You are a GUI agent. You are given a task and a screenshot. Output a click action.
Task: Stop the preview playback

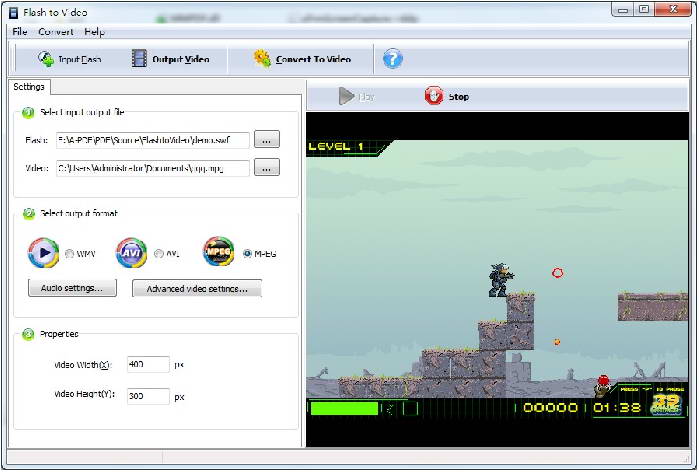click(x=447, y=96)
